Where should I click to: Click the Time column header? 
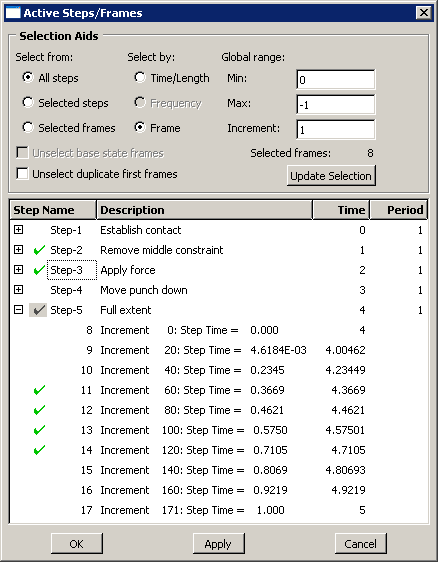coord(341,210)
